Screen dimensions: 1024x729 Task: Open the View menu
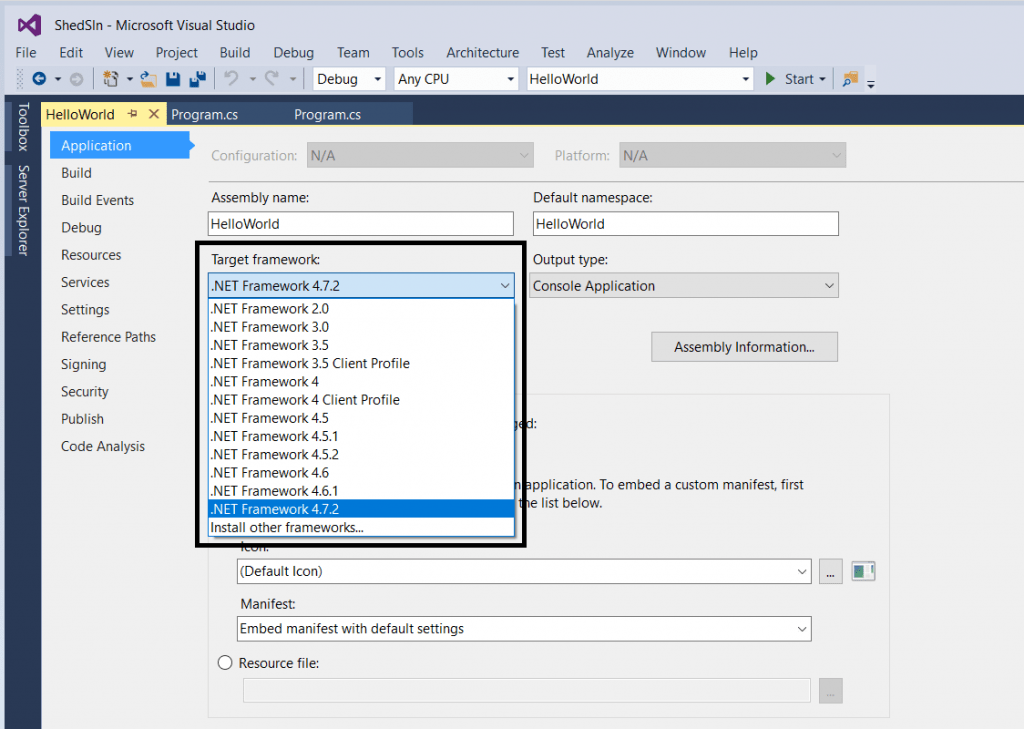click(119, 52)
